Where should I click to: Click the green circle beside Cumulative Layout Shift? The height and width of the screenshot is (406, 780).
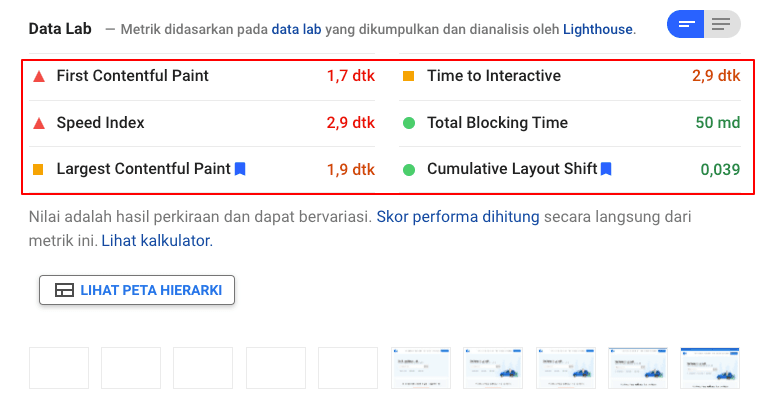pos(409,169)
